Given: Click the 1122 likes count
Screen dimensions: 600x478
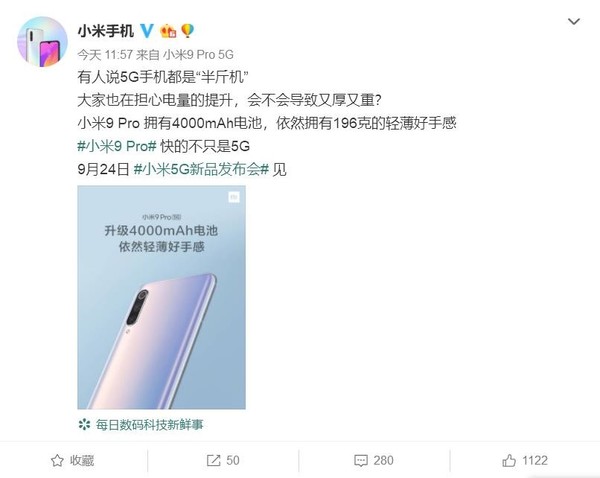Looking at the screenshot, I should click(x=535, y=460).
